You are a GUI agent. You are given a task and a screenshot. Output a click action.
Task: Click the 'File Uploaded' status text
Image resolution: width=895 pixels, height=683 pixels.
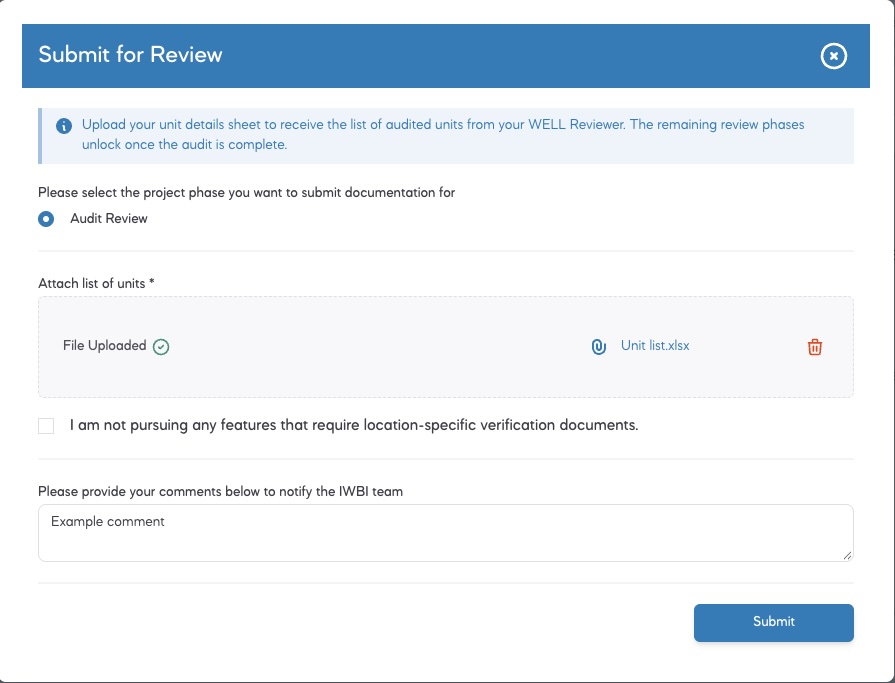click(104, 346)
